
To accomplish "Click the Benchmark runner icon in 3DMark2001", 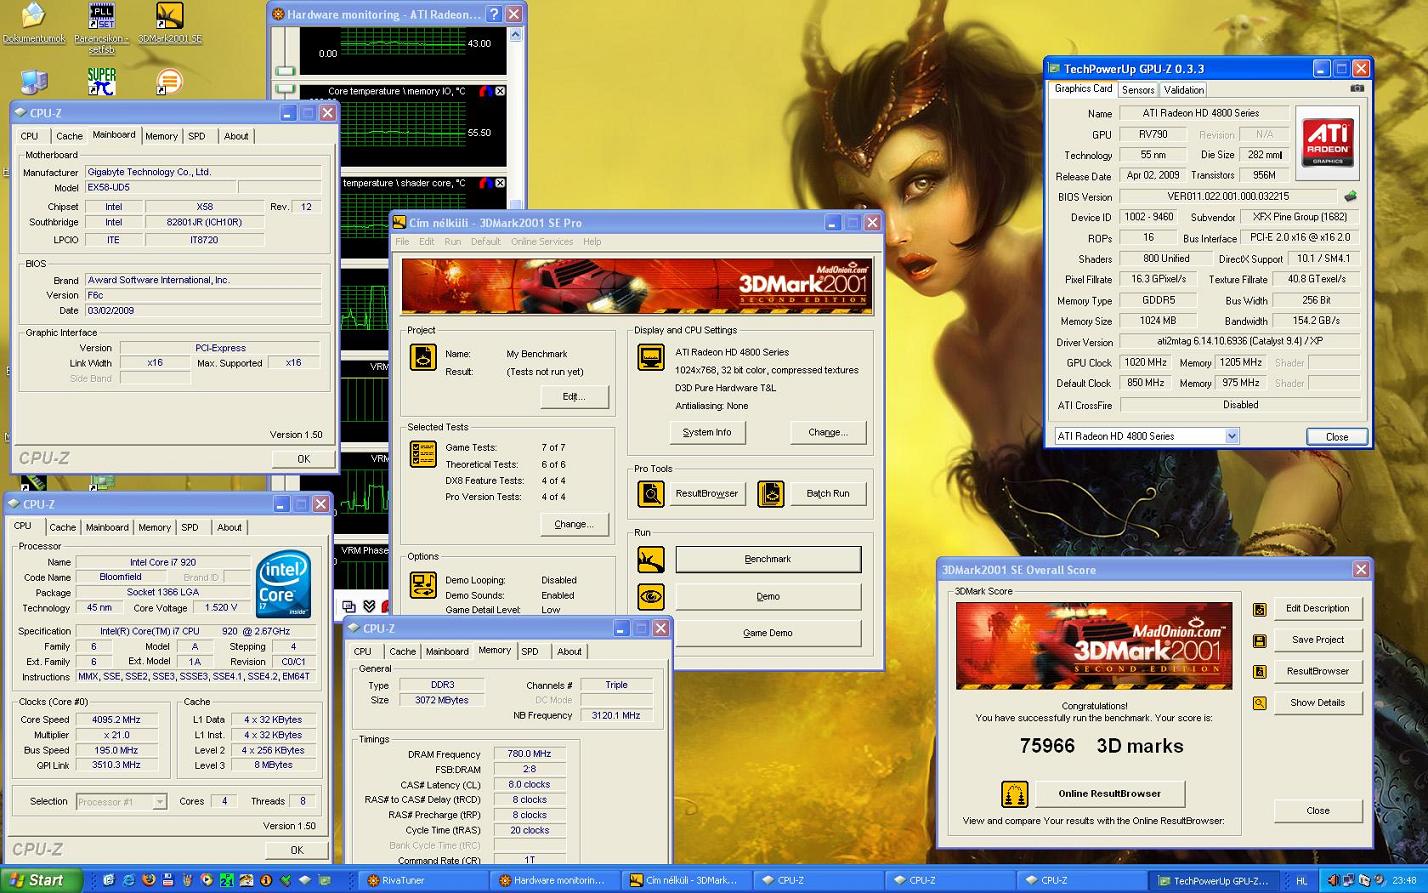I will coord(651,559).
